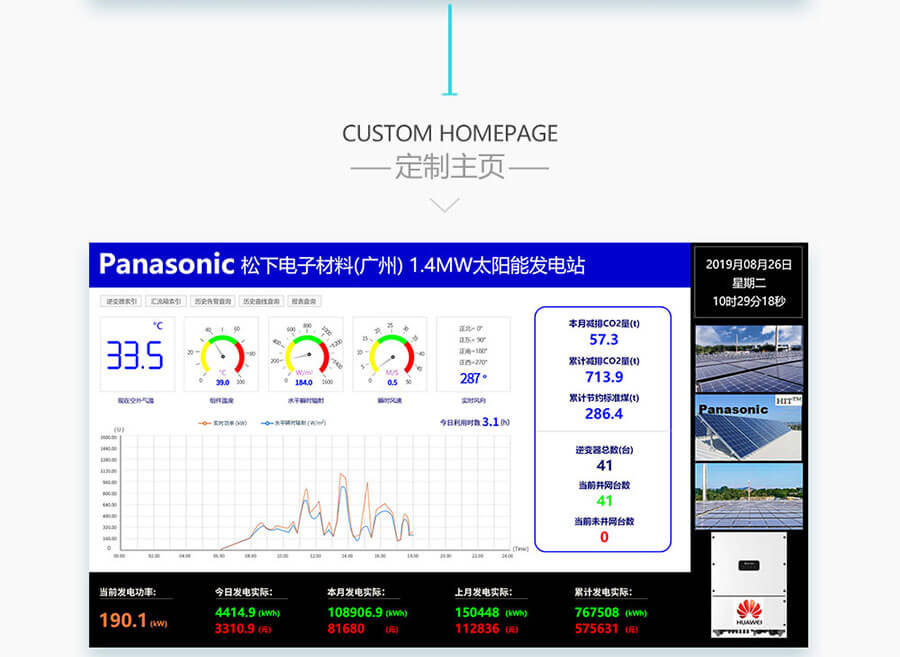
Task: Open the third rooftop solar array thumbnail
Action: point(748,496)
